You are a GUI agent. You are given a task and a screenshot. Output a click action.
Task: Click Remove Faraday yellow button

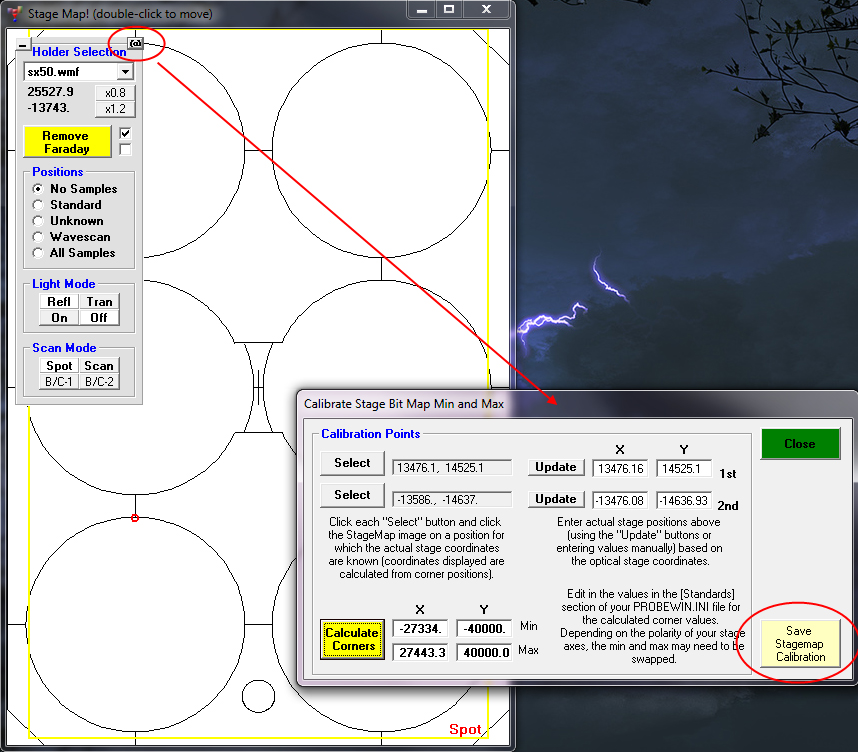click(66, 142)
